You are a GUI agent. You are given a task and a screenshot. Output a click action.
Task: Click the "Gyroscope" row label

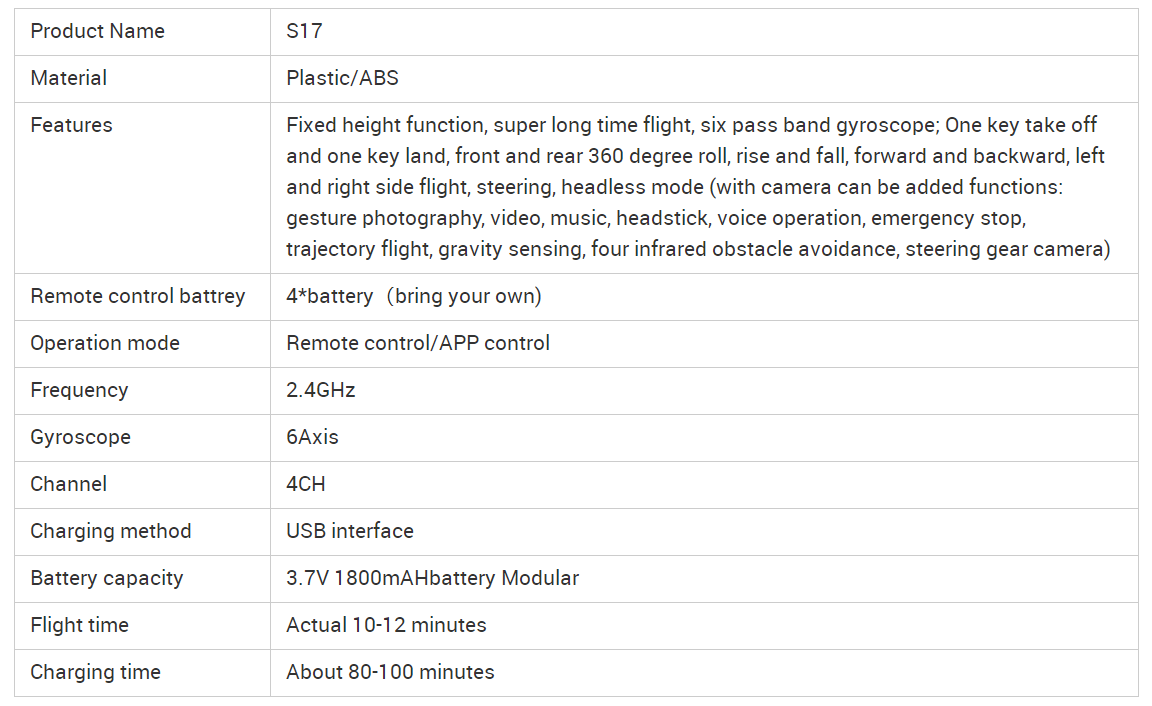(80, 437)
